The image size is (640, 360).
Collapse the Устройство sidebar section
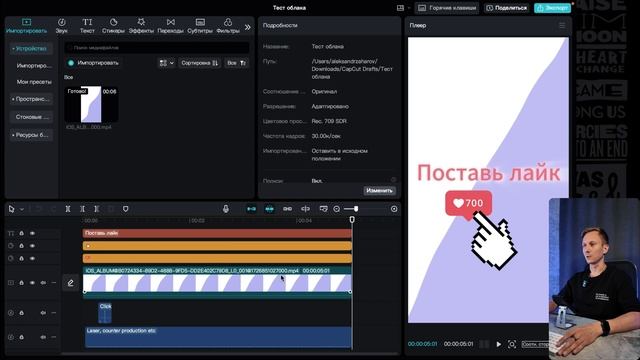coord(31,49)
